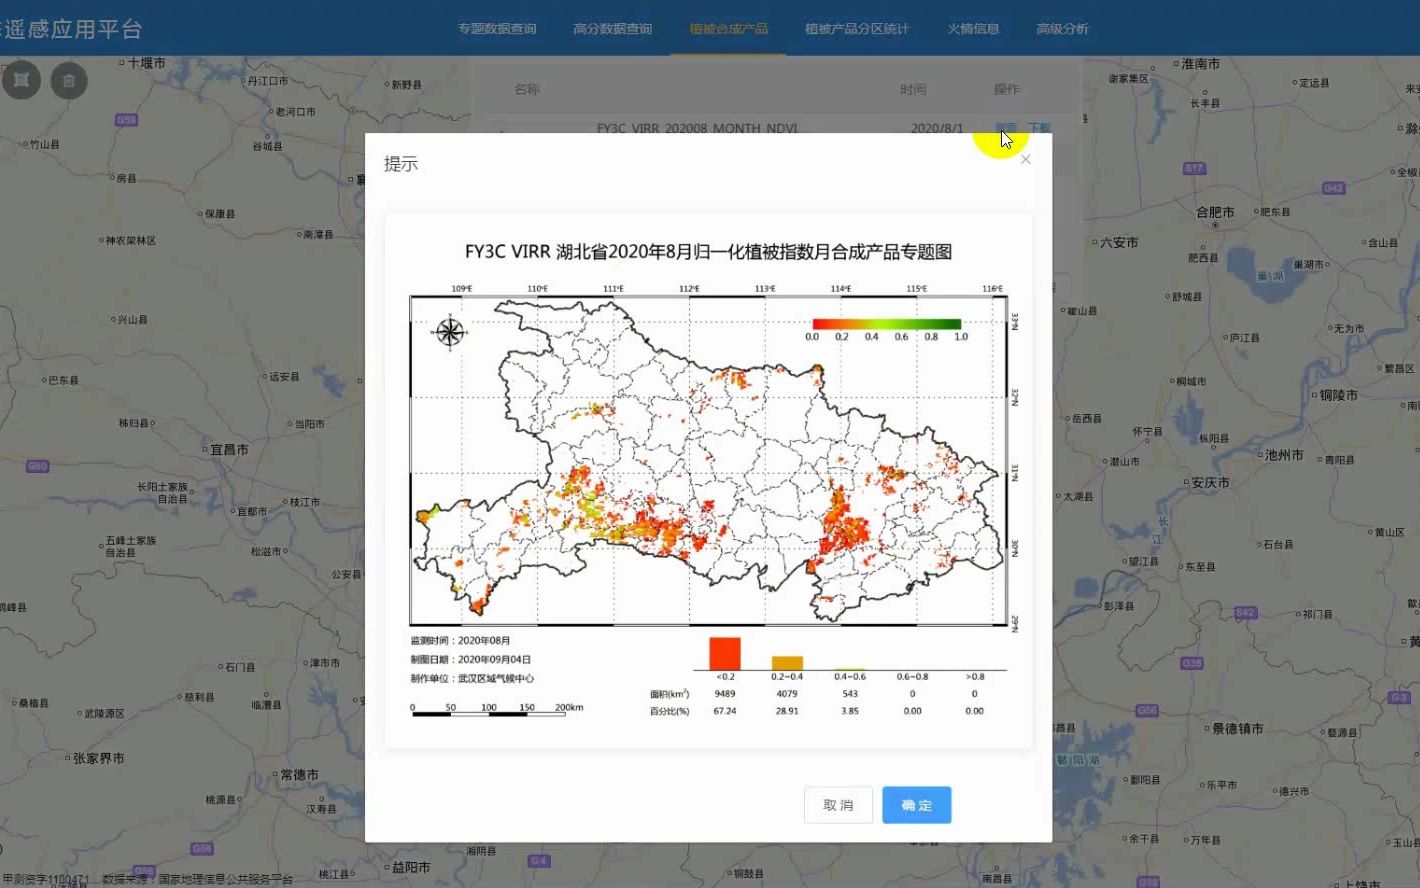Viewport: 1420px width, 888px height.
Task: Click the FY3C_VIRR_202008_MONTH_NDVI row name
Action: tap(697, 129)
